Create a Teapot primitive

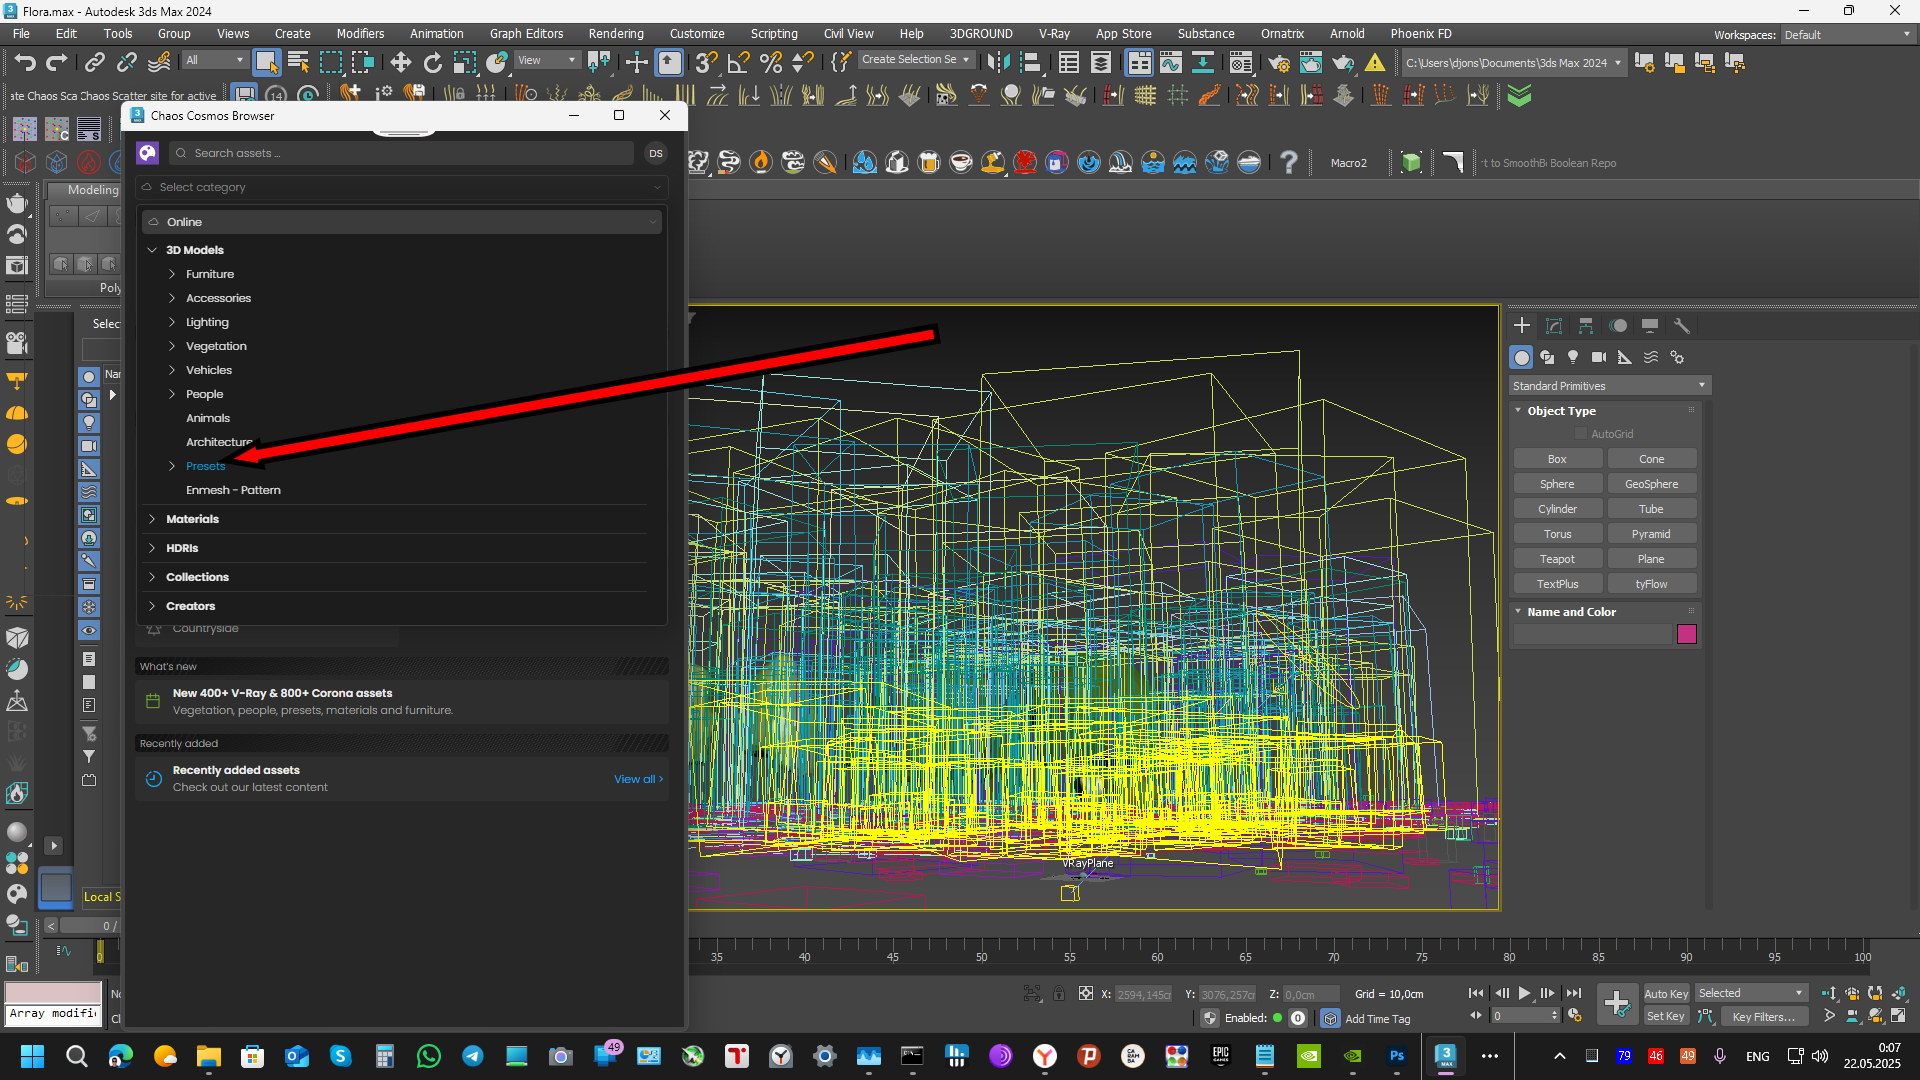[x=1557, y=559]
